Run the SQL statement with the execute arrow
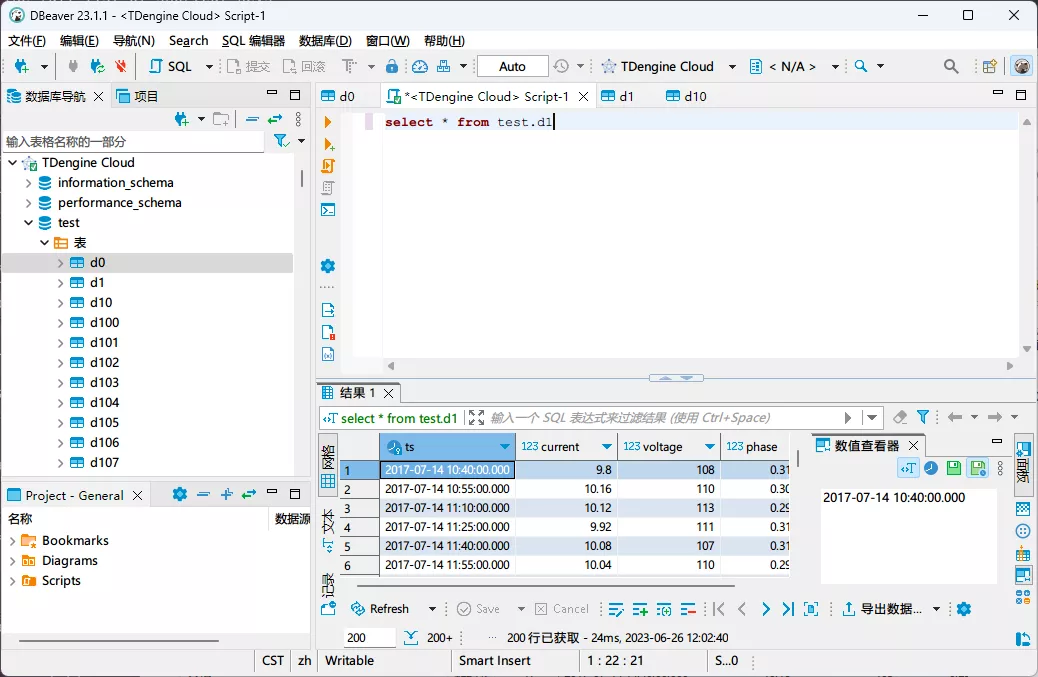The width and height of the screenshot is (1038, 677). [328, 122]
